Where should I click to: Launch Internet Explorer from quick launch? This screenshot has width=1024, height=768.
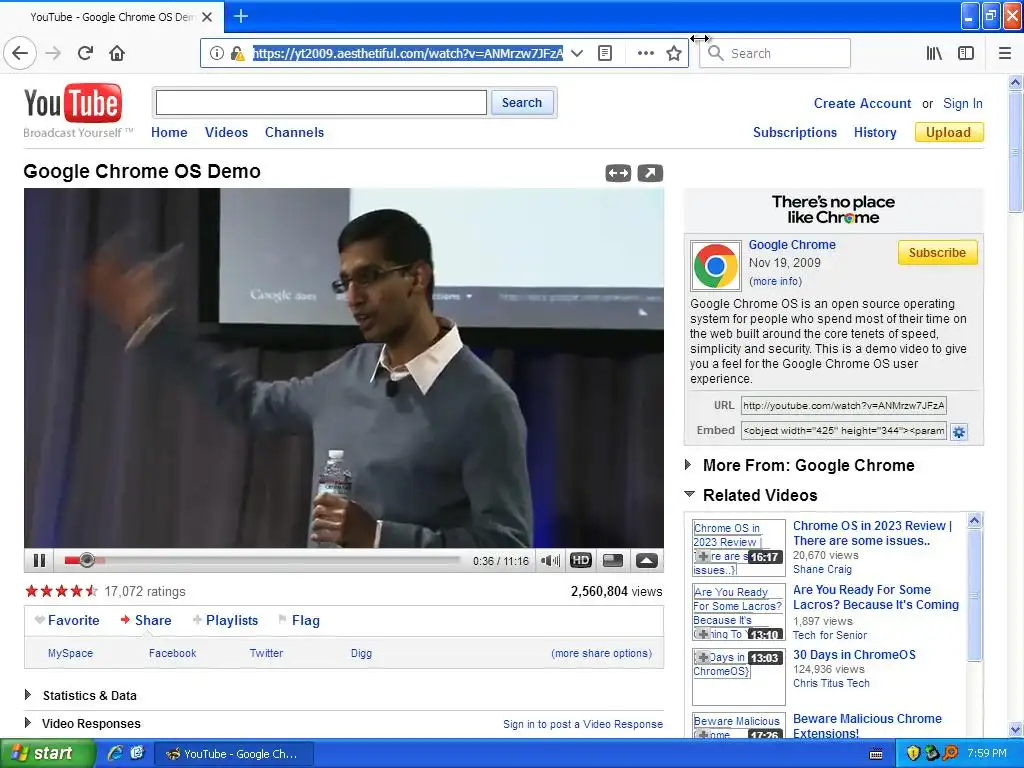[116, 753]
